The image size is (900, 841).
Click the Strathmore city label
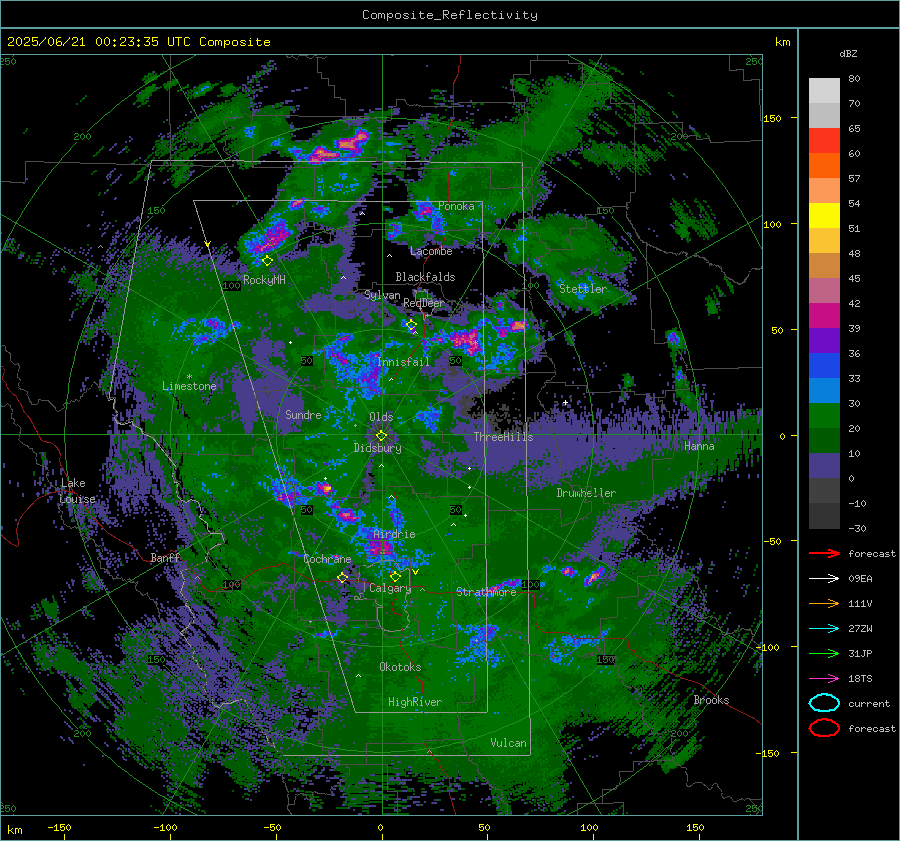(486, 592)
